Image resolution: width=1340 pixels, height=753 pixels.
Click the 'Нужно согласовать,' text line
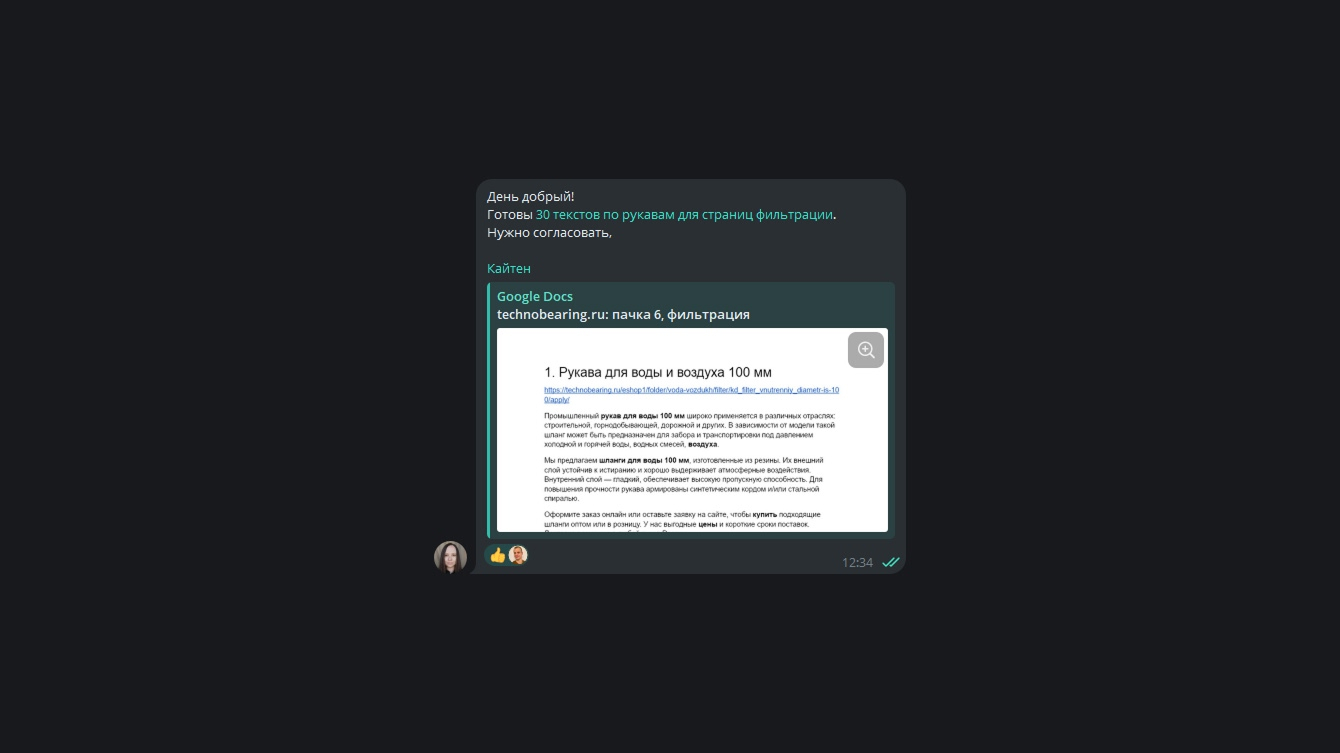(549, 232)
